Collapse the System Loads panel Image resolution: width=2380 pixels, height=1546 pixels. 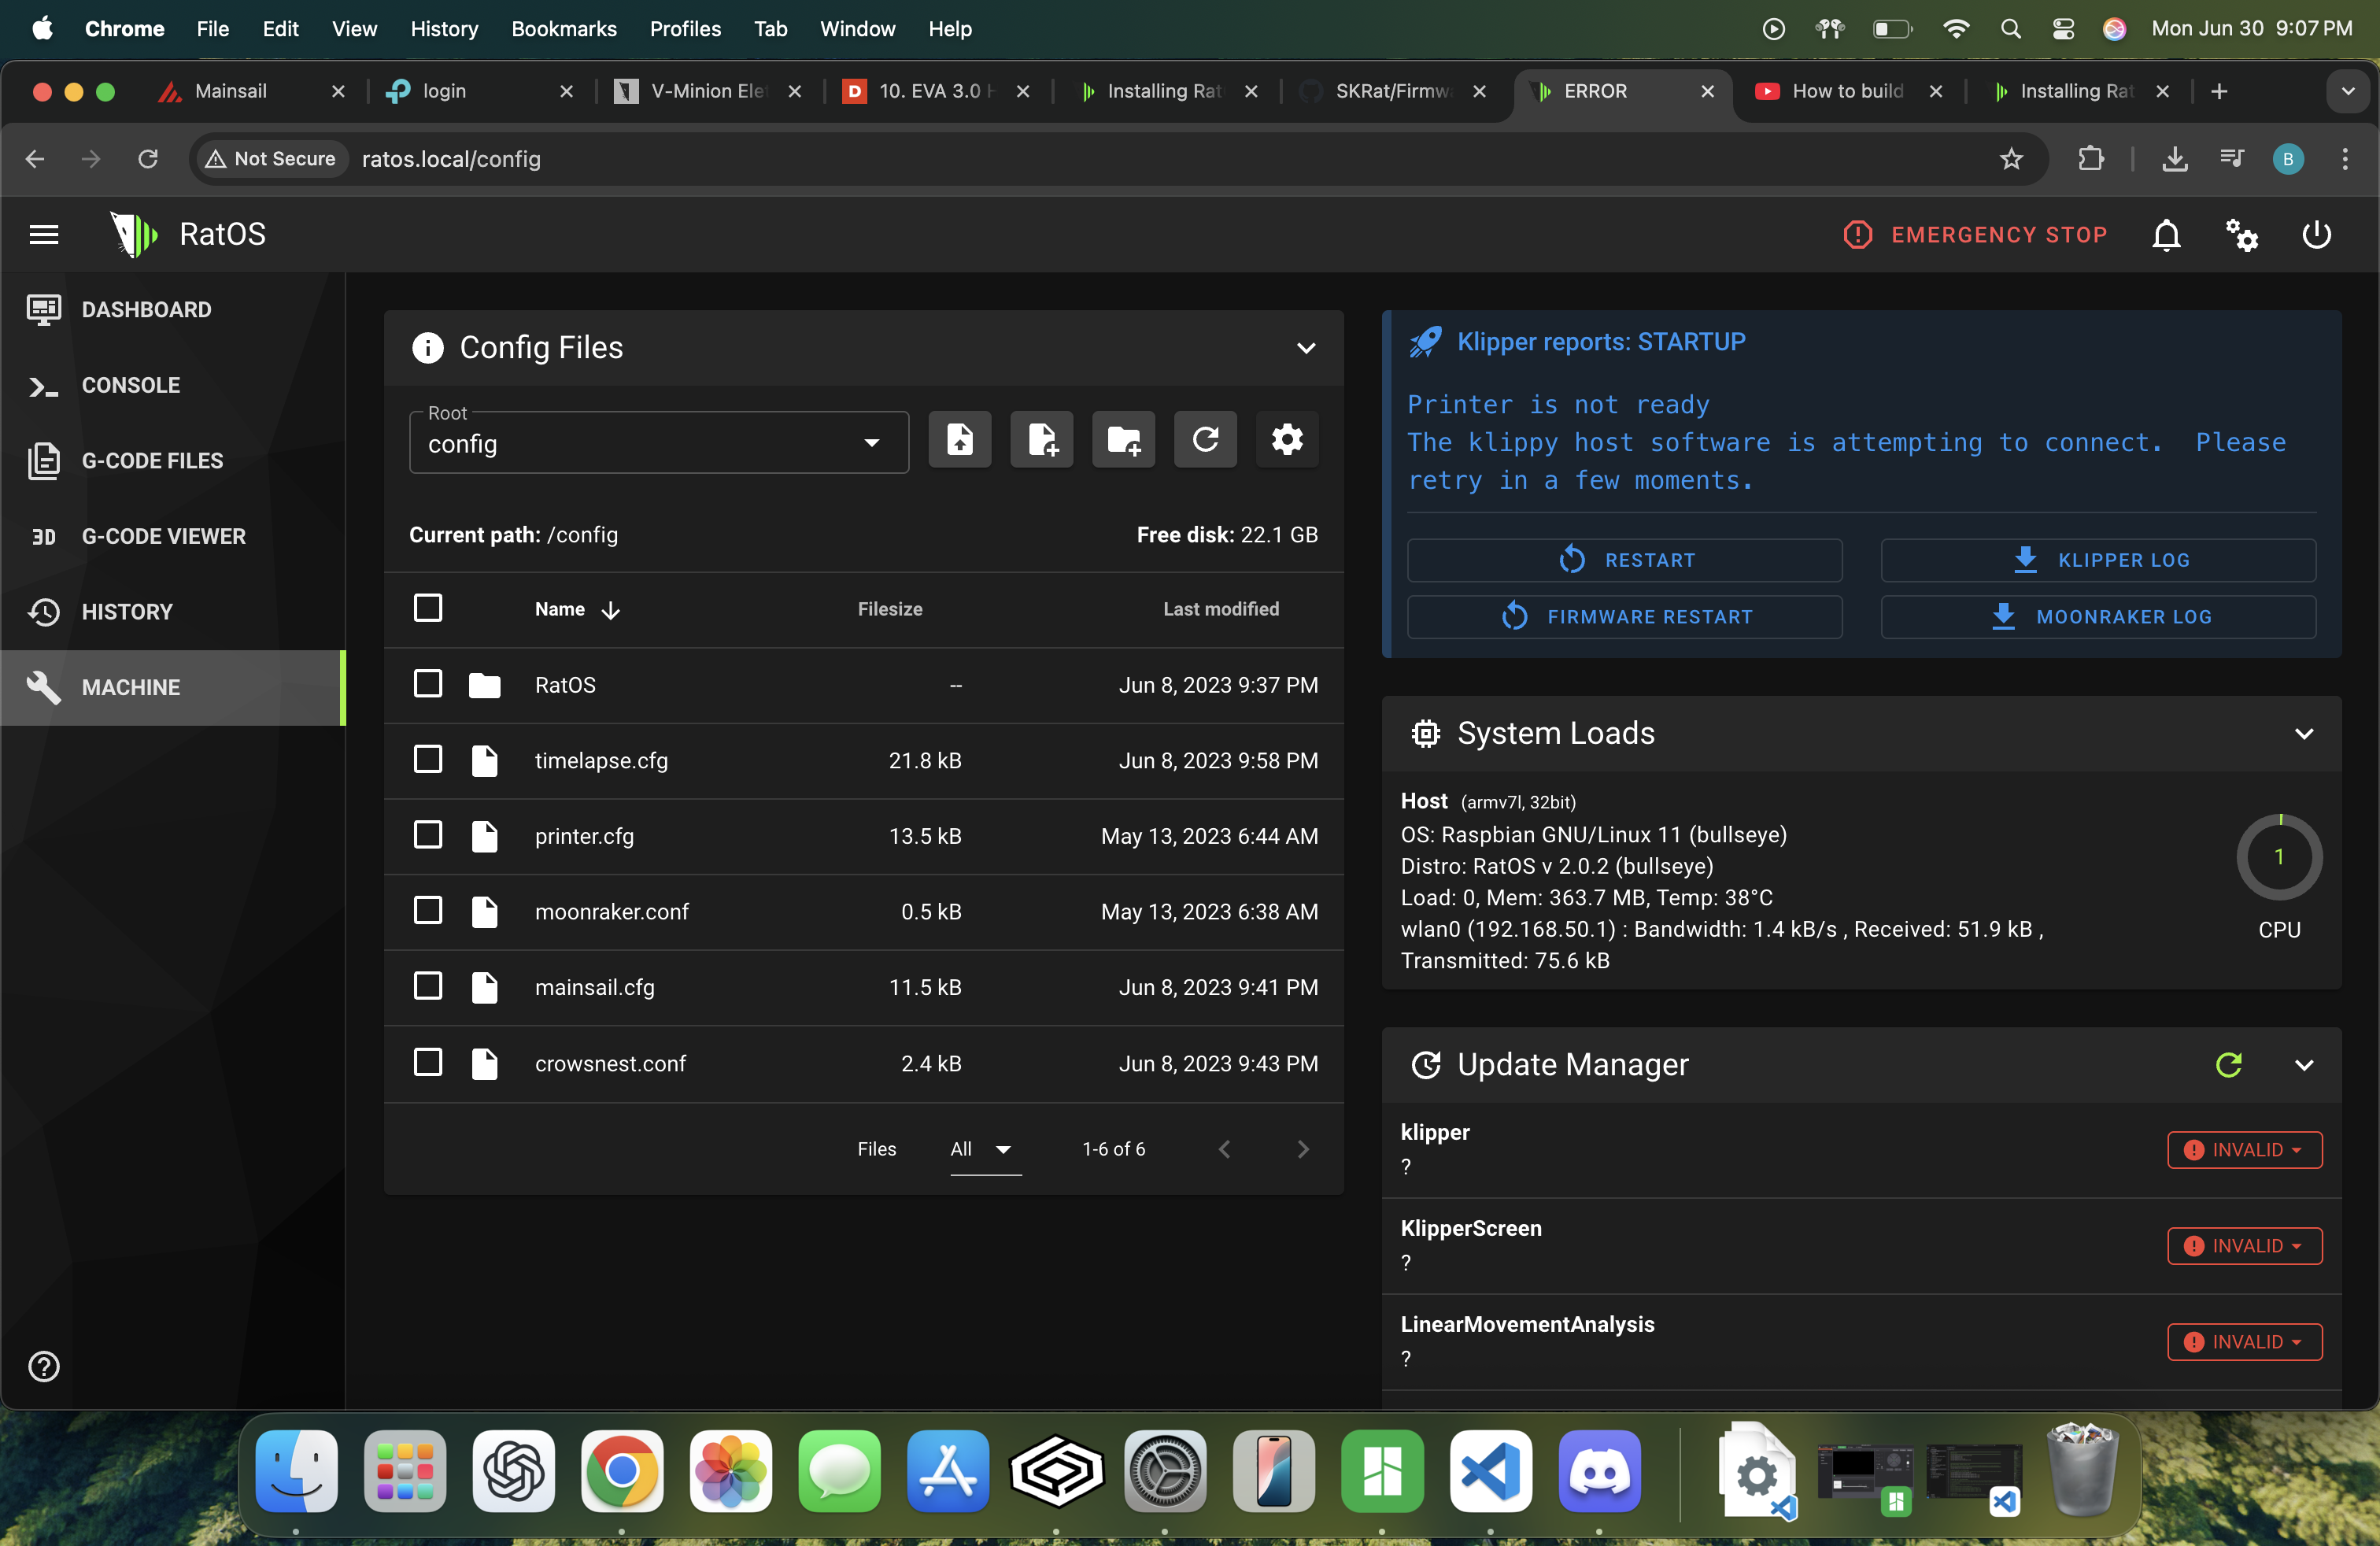tap(2304, 734)
